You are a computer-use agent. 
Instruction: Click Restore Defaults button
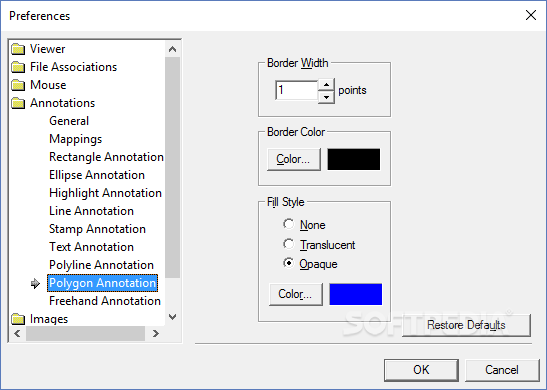point(466,325)
